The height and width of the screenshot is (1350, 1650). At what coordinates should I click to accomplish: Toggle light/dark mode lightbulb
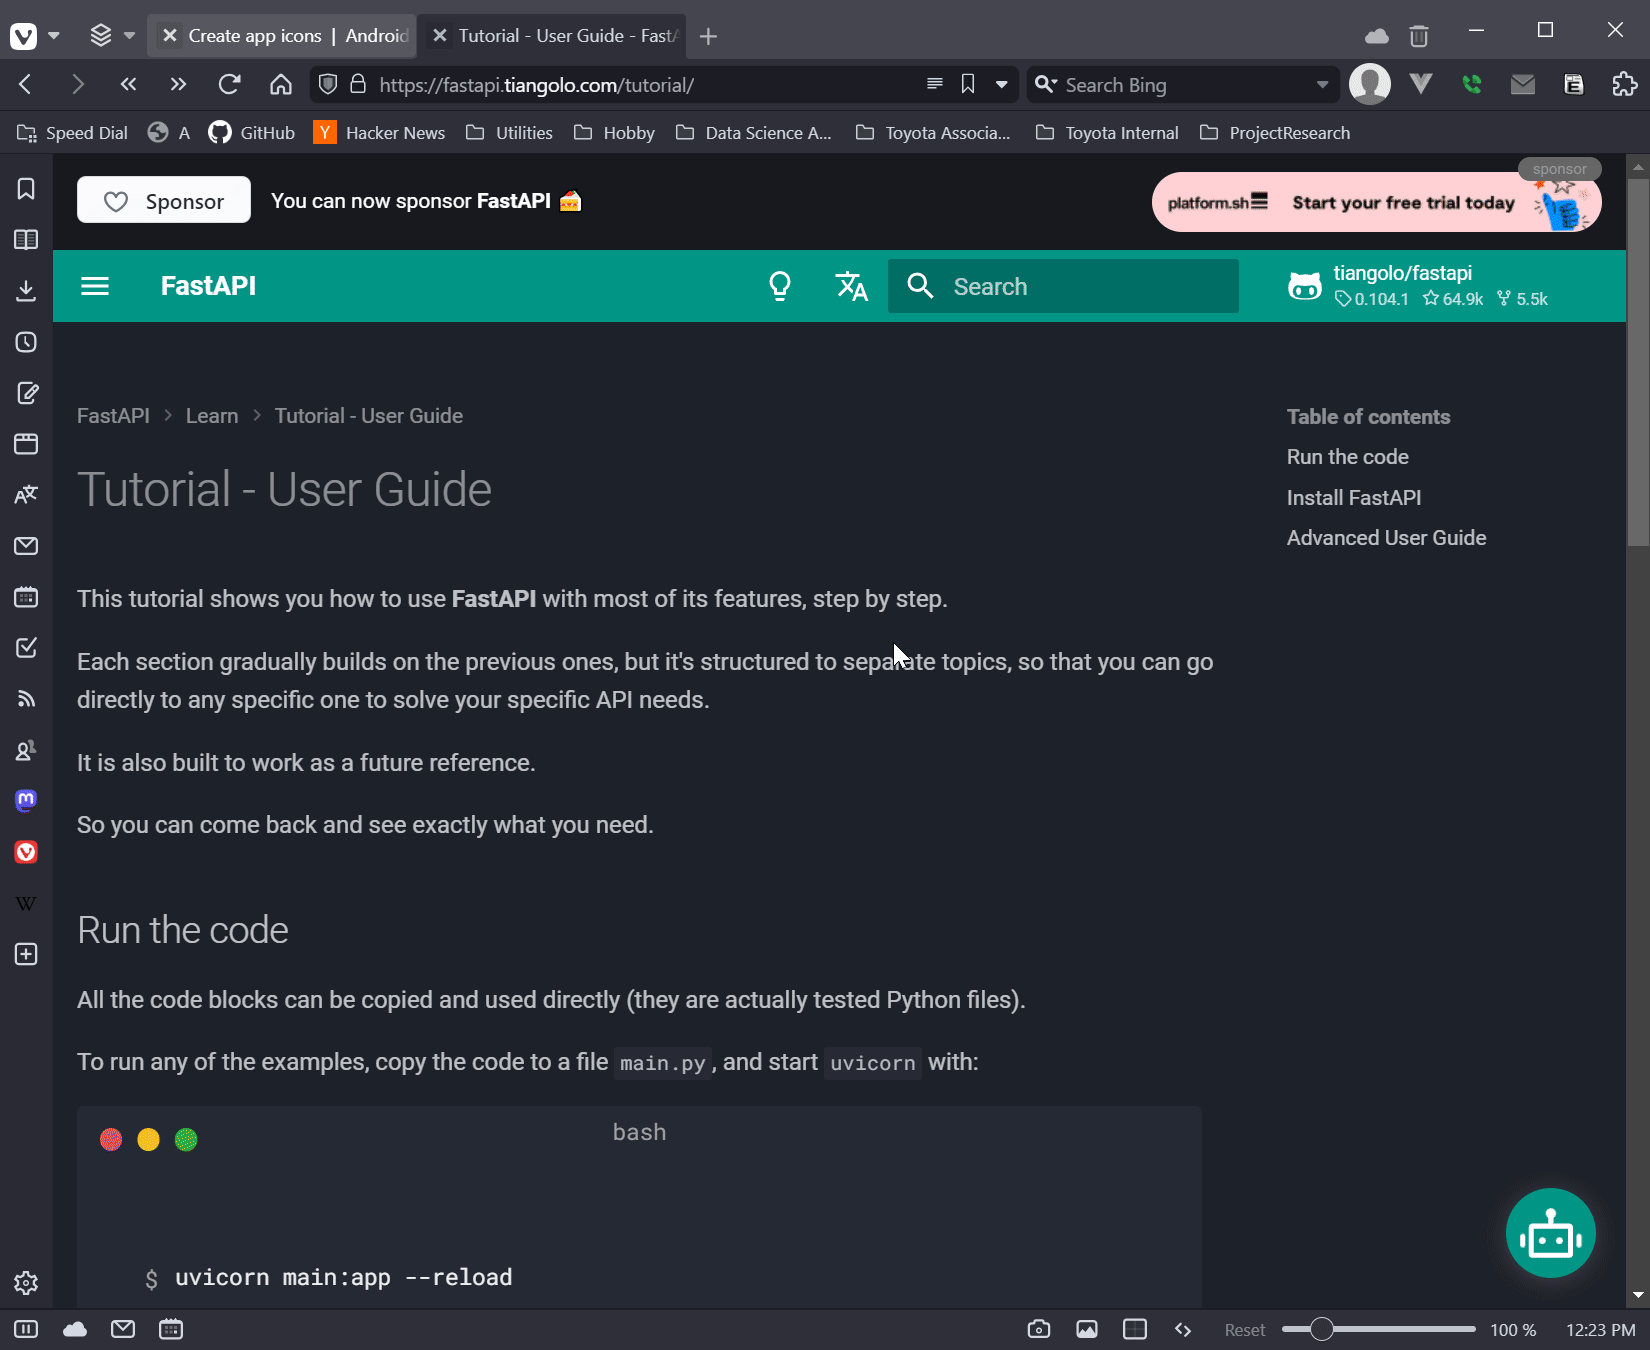pyautogui.click(x=780, y=287)
